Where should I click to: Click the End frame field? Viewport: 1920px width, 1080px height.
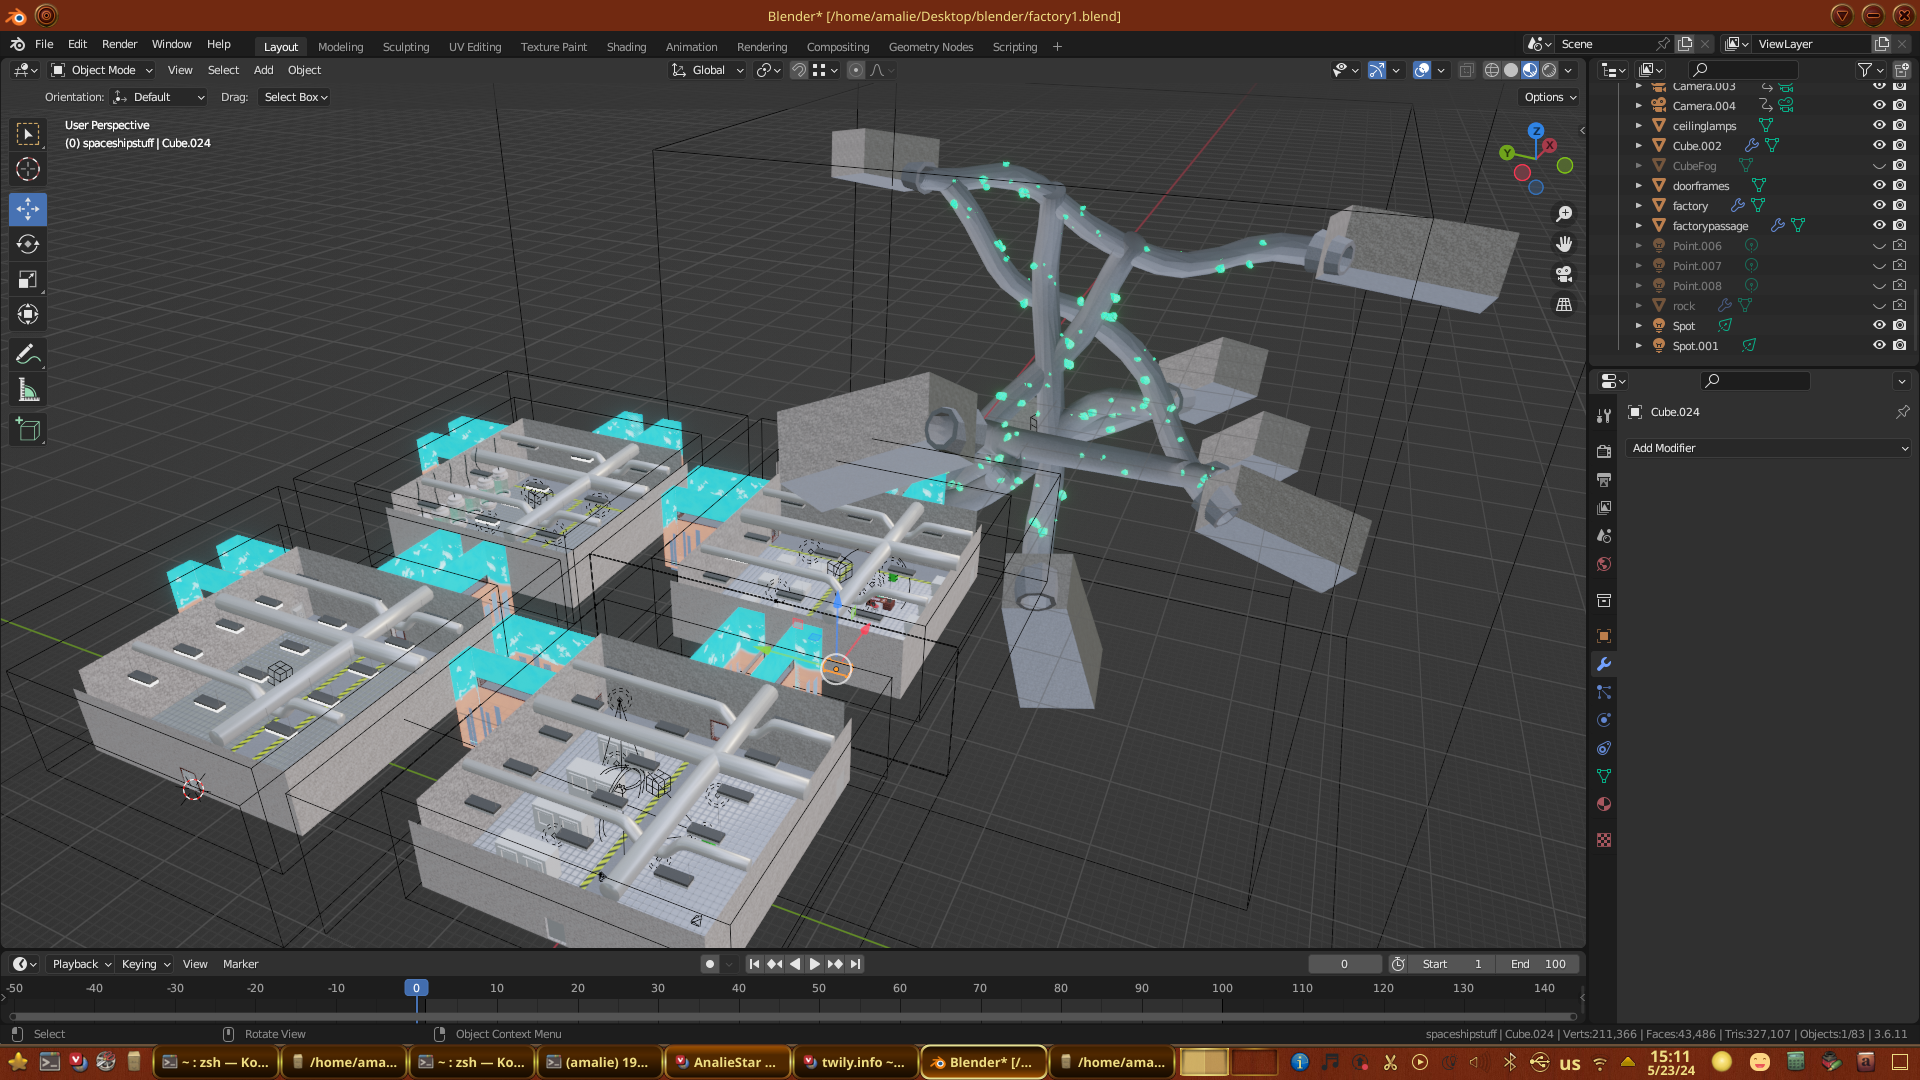tap(1538, 964)
